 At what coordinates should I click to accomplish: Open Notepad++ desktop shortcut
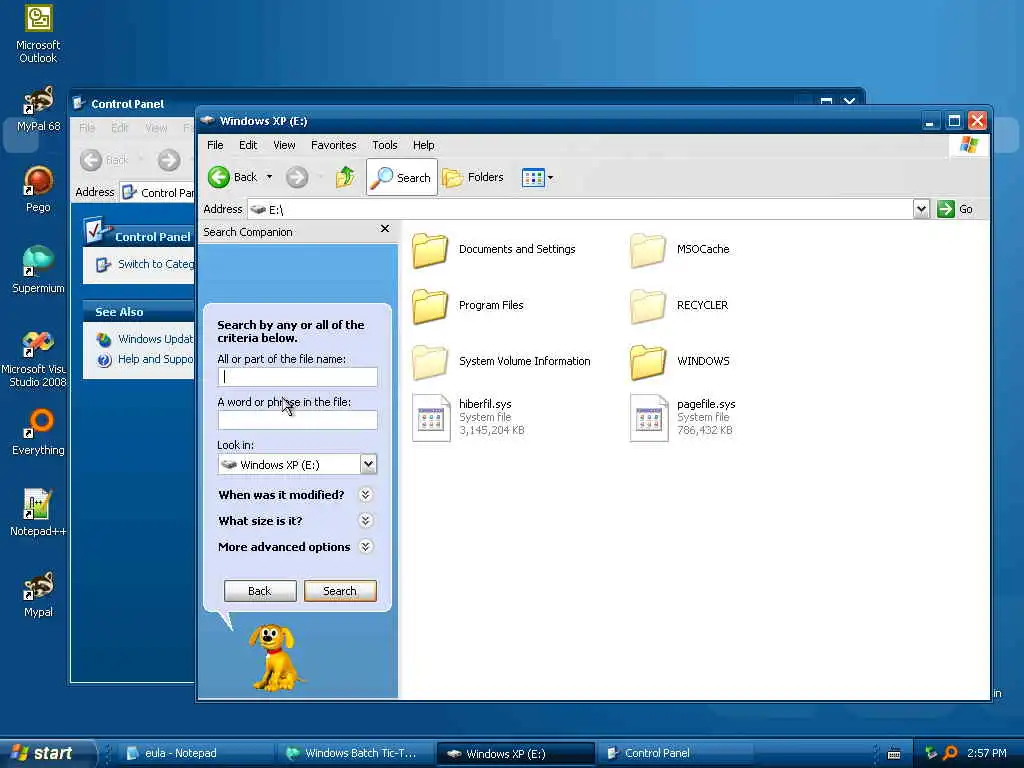pyautogui.click(x=38, y=513)
